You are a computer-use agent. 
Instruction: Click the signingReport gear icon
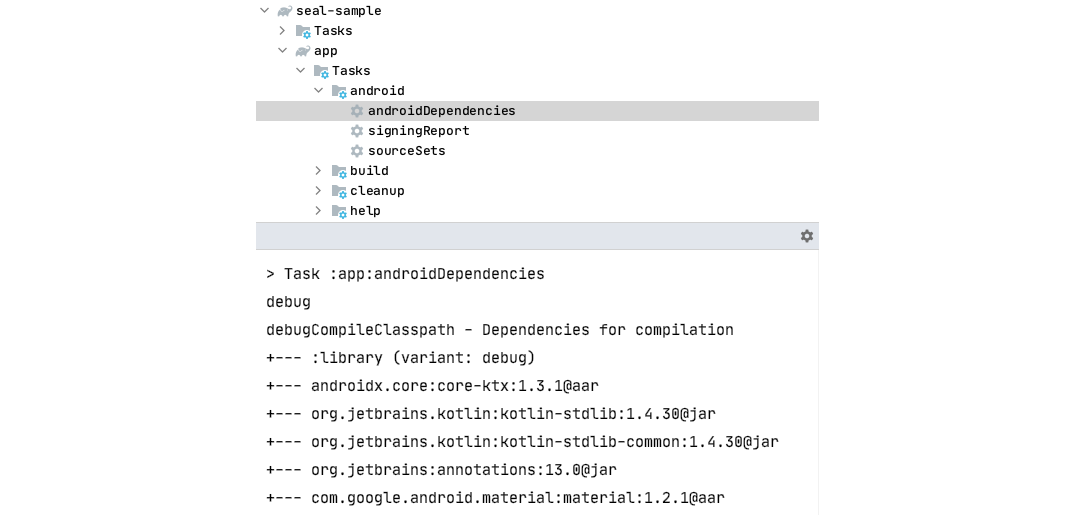(x=357, y=130)
